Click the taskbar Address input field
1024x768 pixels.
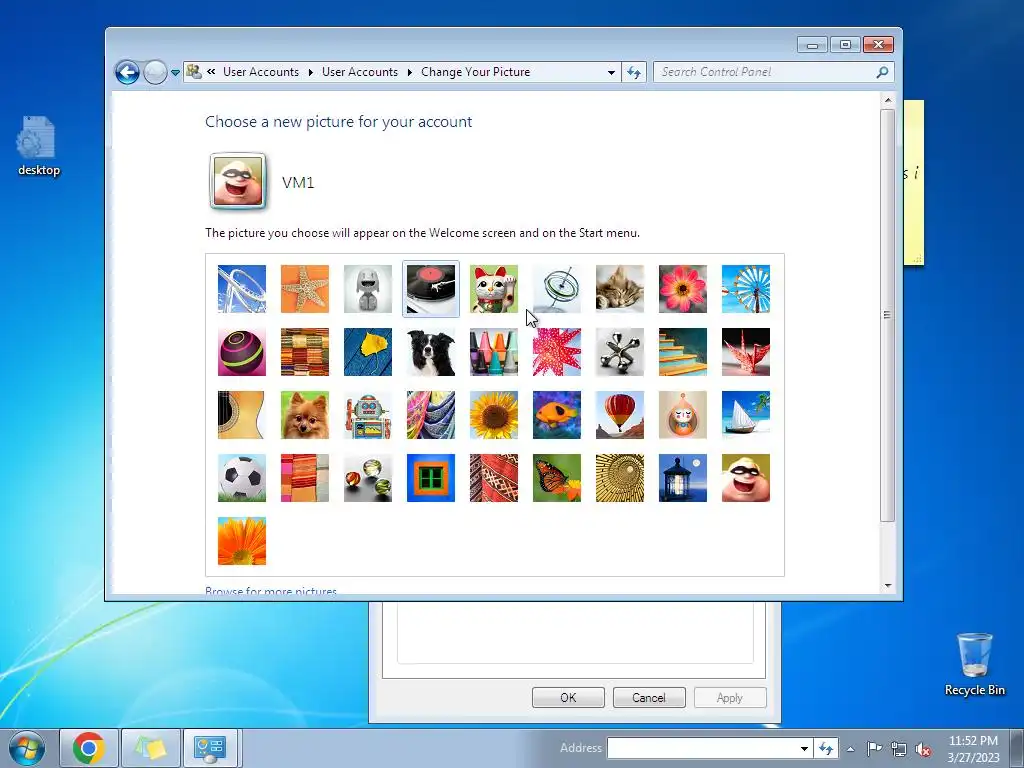click(x=703, y=748)
